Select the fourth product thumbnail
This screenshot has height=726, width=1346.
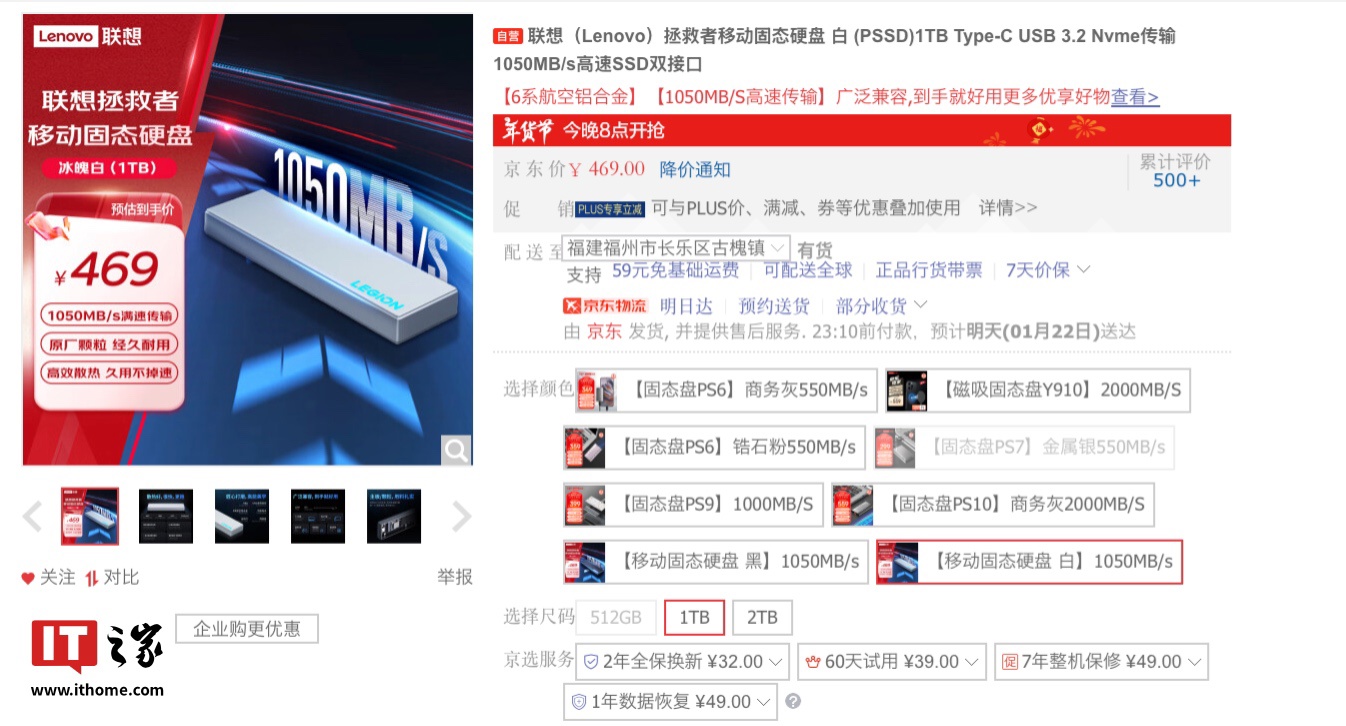(x=318, y=516)
